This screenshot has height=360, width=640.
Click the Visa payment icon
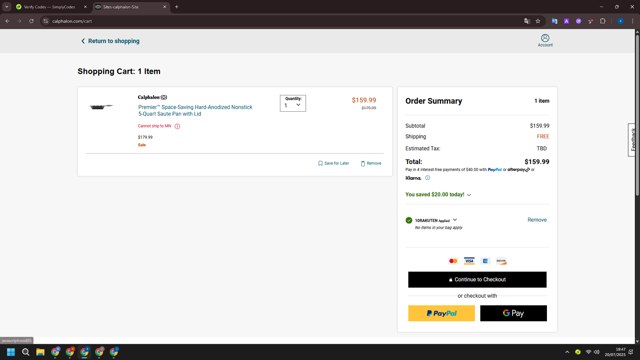point(469,261)
